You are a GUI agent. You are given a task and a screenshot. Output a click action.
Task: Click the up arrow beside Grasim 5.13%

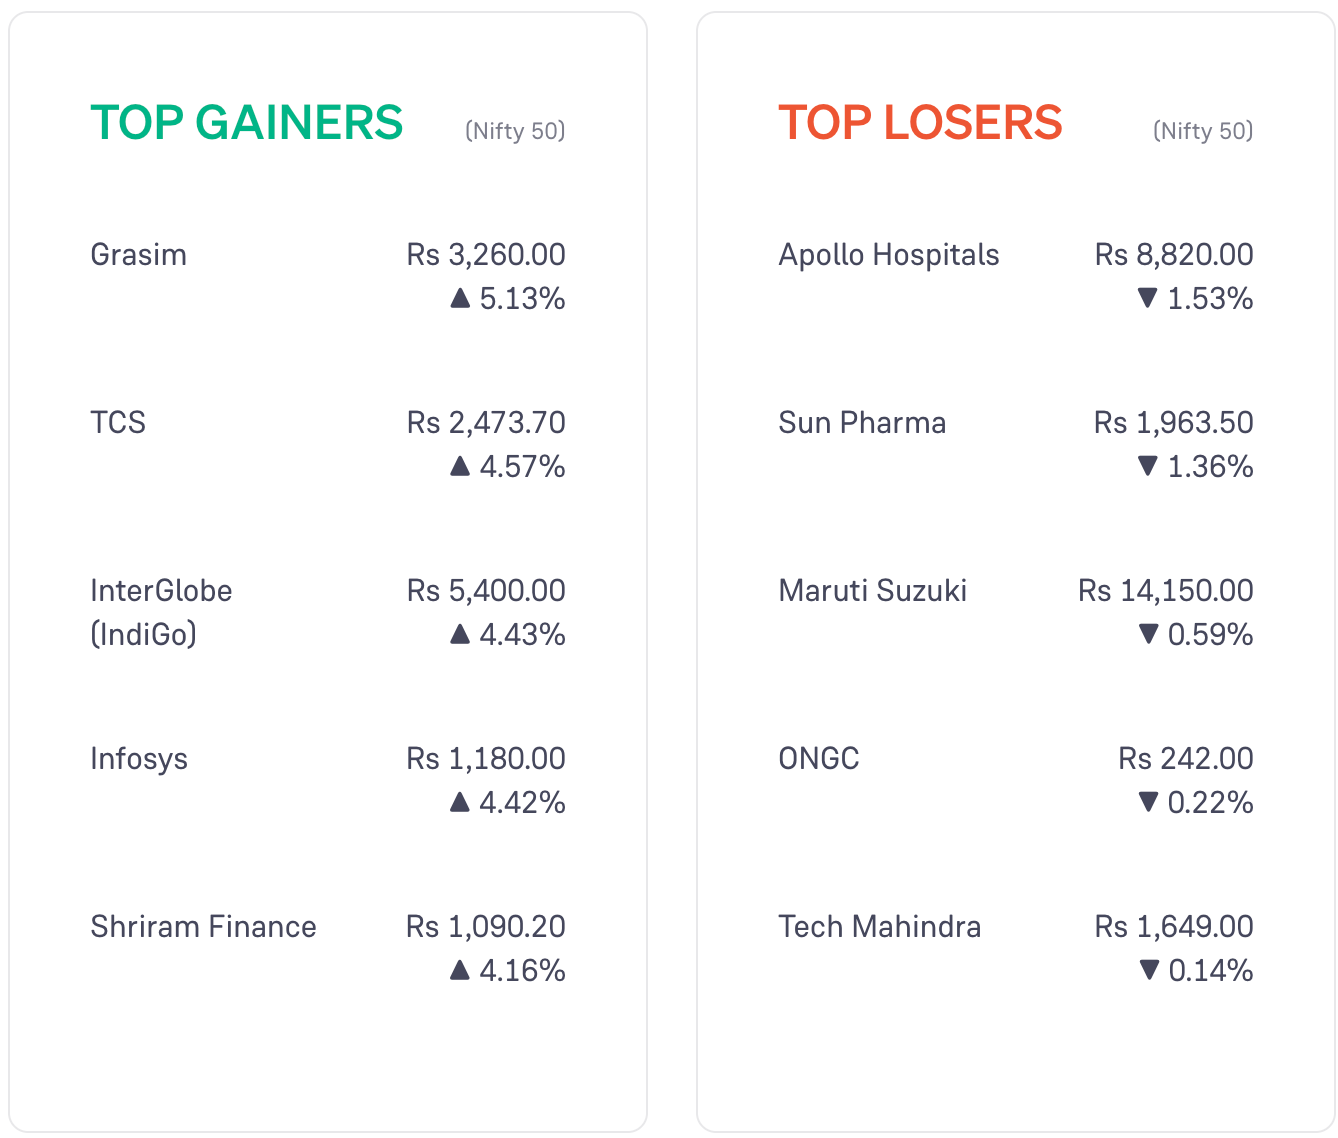pyautogui.click(x=460, y=298)
